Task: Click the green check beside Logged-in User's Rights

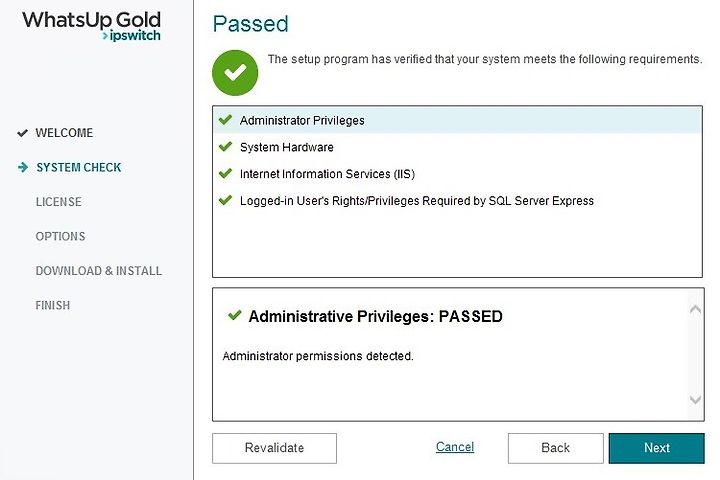Action: coord(225,200)
